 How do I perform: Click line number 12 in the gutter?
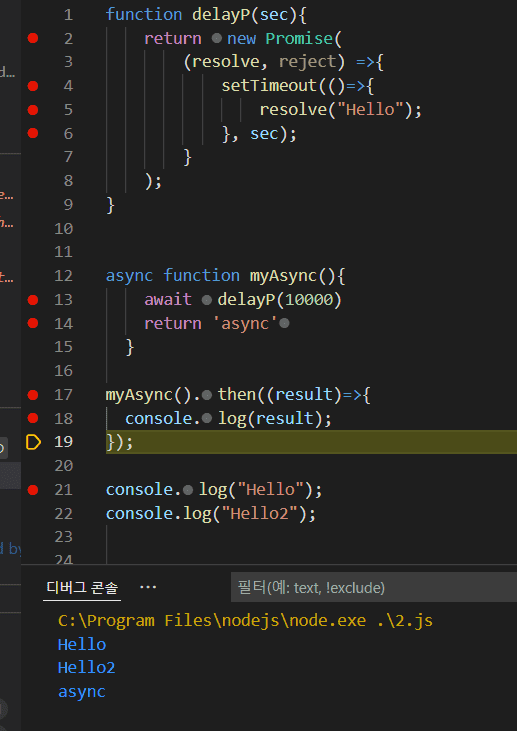point(63,276)
